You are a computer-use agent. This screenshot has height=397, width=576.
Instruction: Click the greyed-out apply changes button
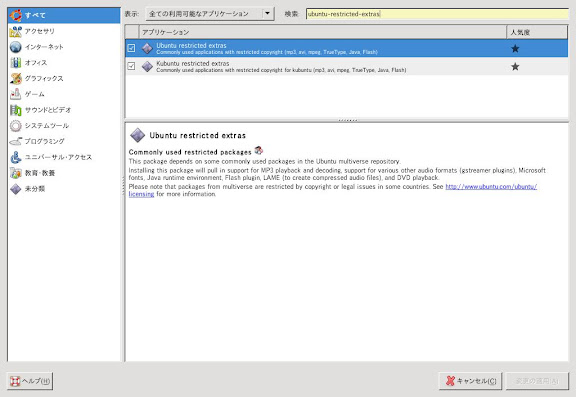[537, 381]
